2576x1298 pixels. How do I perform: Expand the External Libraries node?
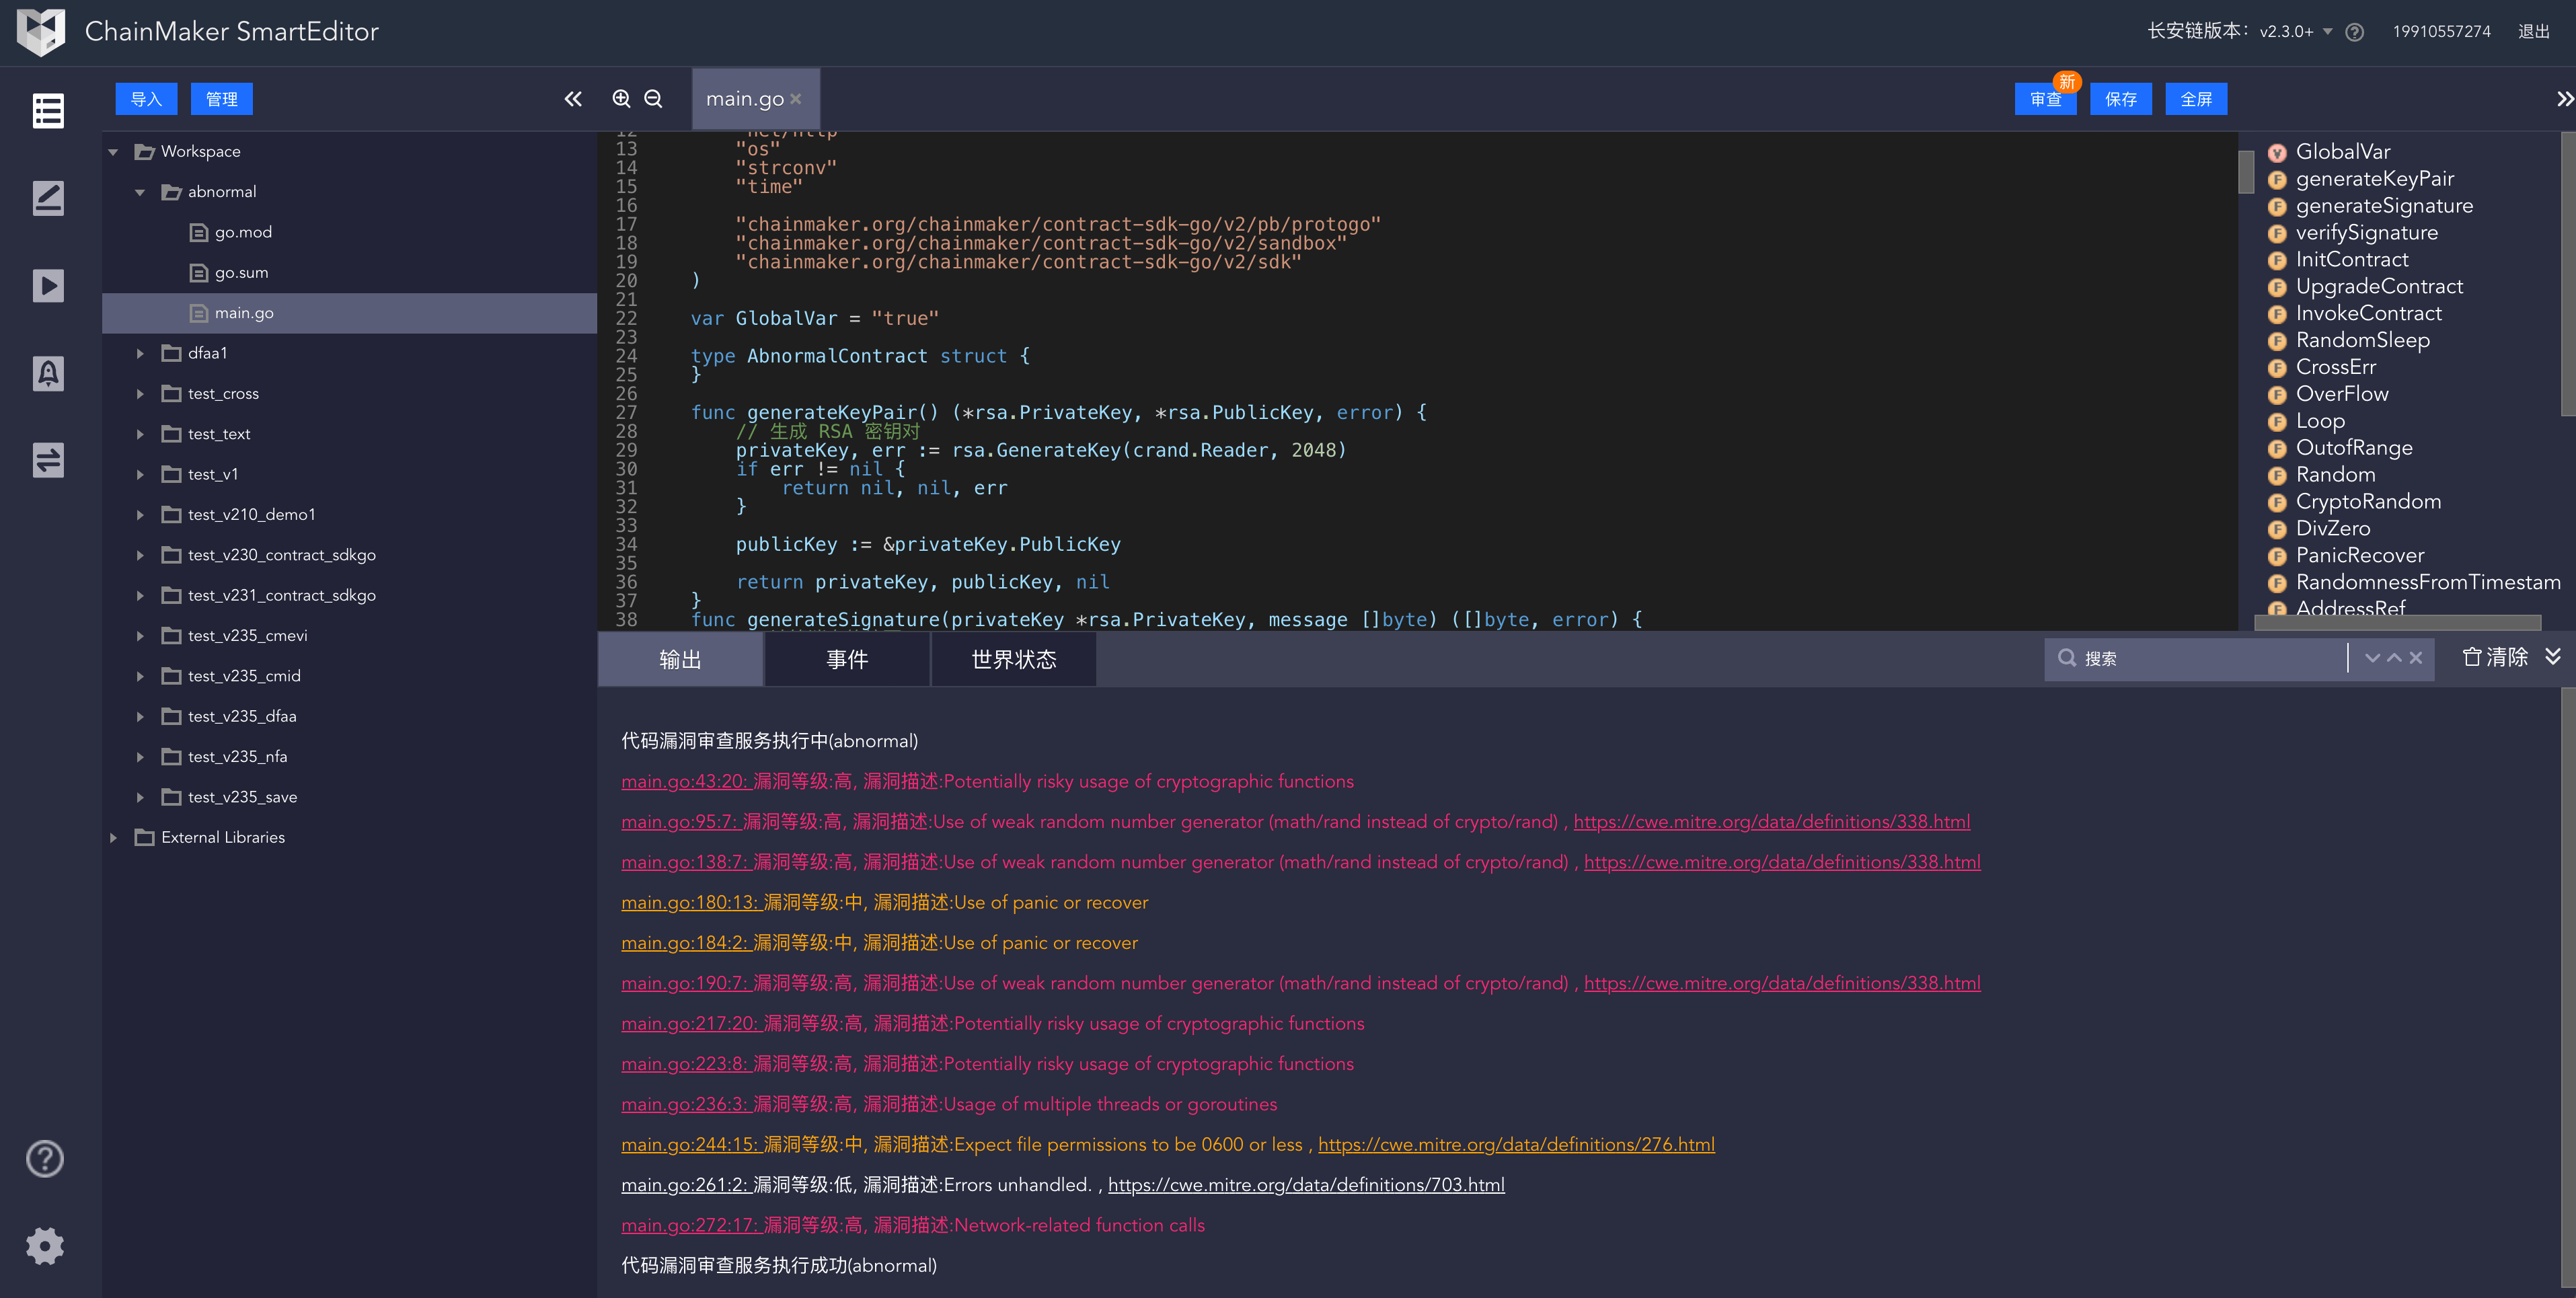click(113, 838)
